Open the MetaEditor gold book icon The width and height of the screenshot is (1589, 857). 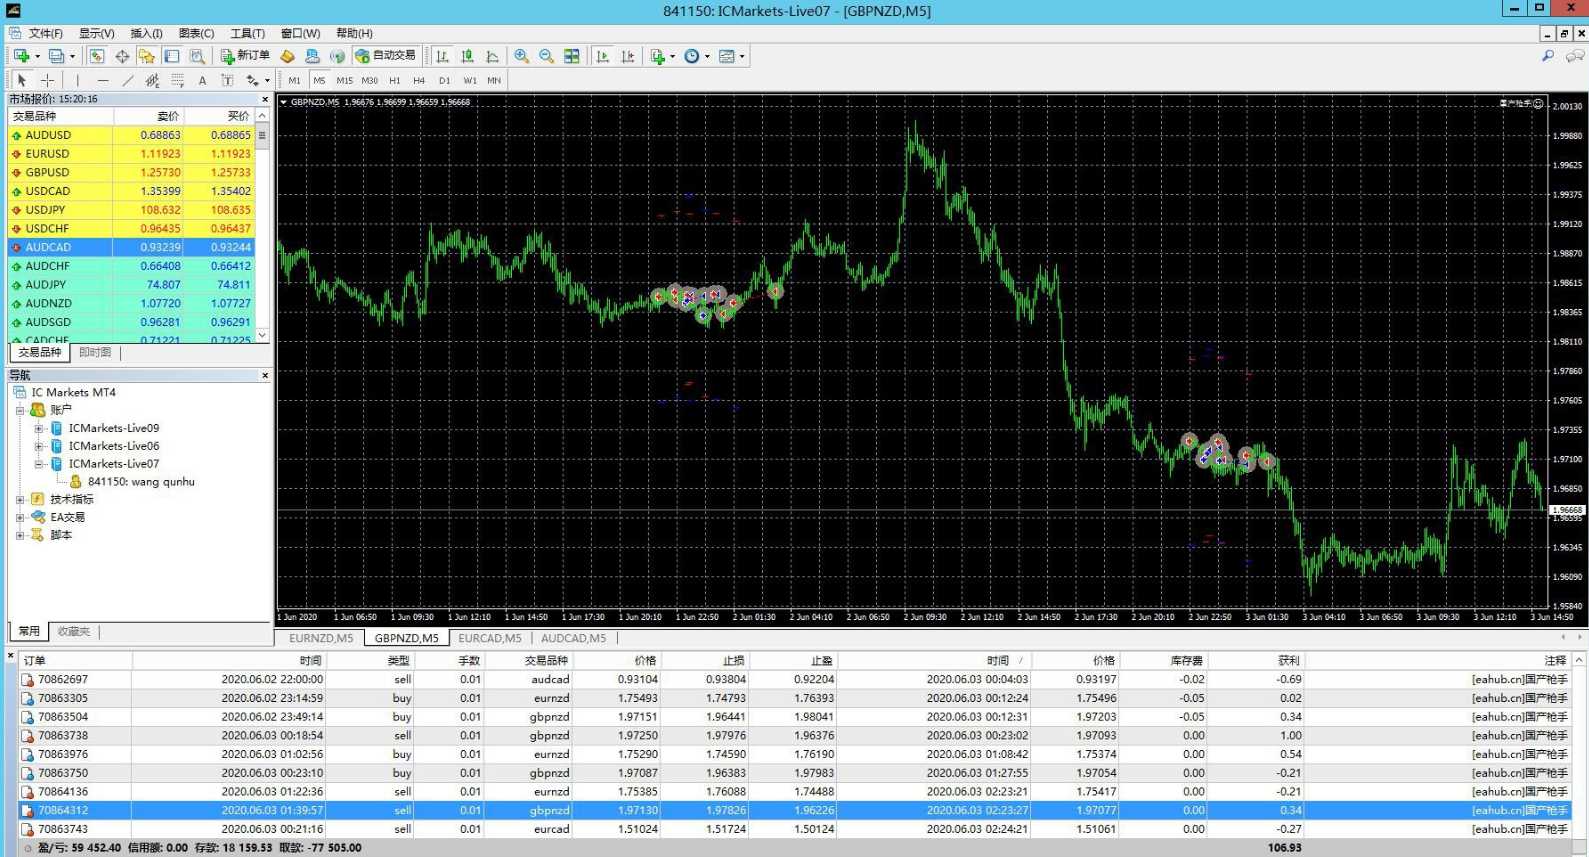(288, 56)
